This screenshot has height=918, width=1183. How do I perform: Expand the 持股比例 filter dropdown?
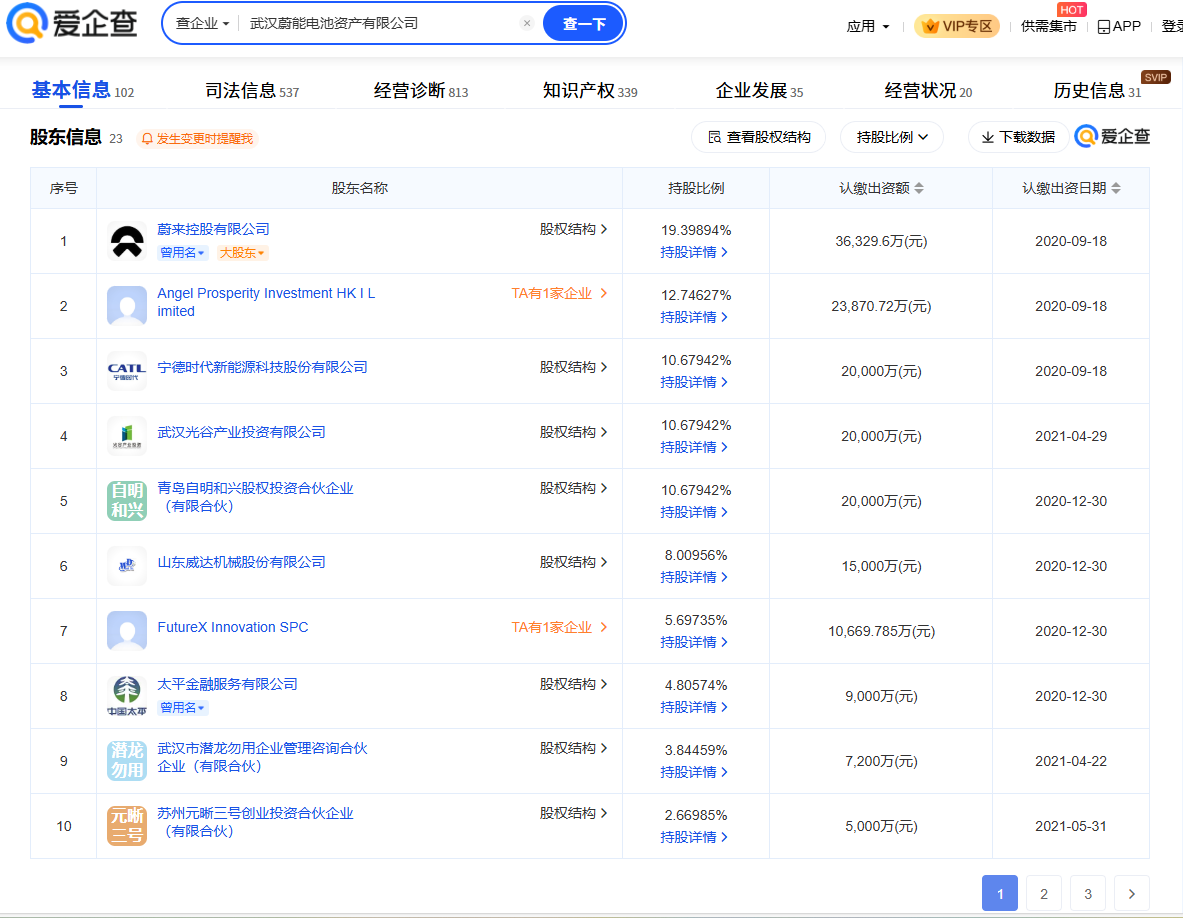(x=892, y=137)
